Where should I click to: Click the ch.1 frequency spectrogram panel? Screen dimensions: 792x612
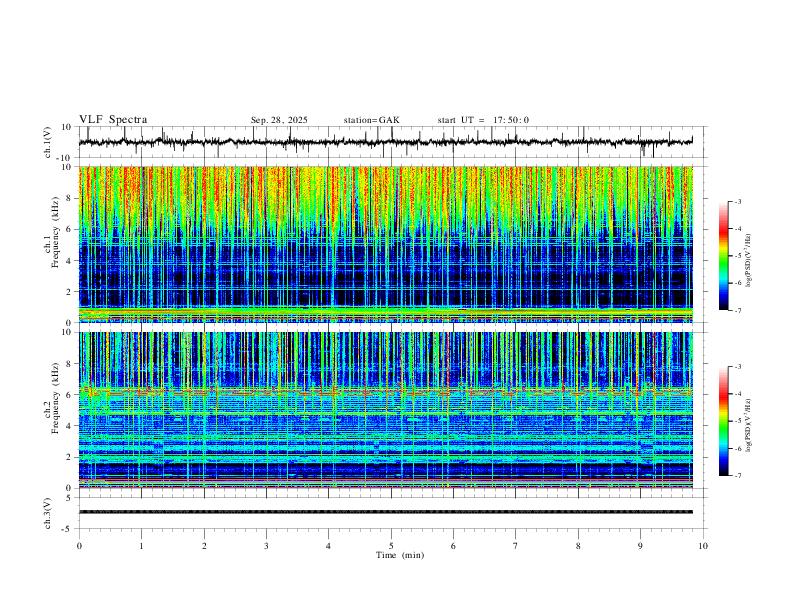(x=386, y=244)
